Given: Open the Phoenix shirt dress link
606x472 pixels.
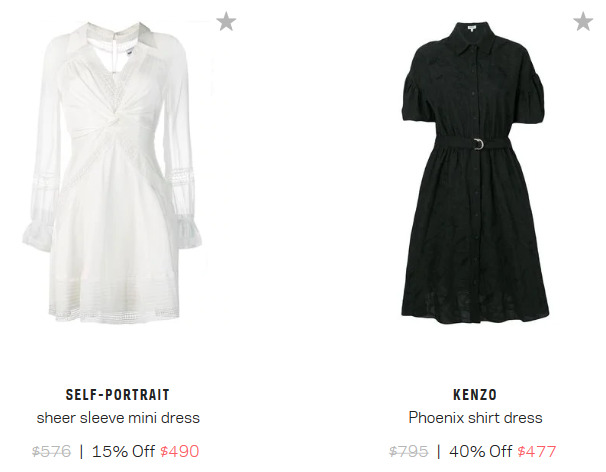Looking at the screenshot, I should pos(475,418).
